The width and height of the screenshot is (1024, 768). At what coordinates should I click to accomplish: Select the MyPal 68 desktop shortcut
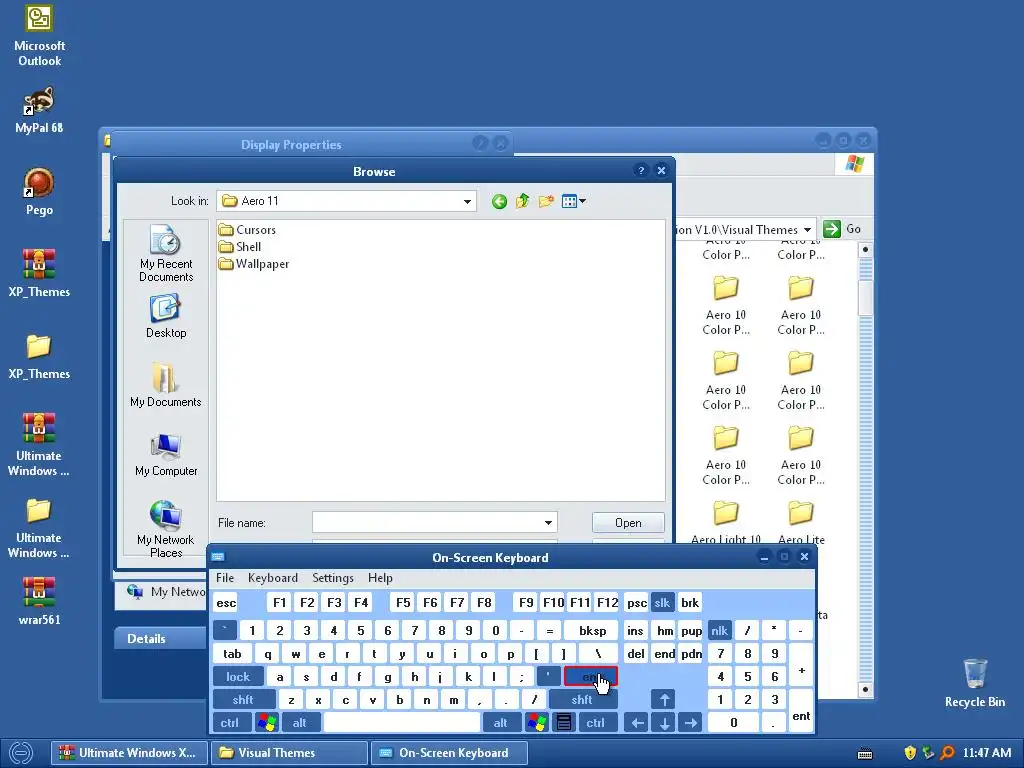tap(39, 110)
